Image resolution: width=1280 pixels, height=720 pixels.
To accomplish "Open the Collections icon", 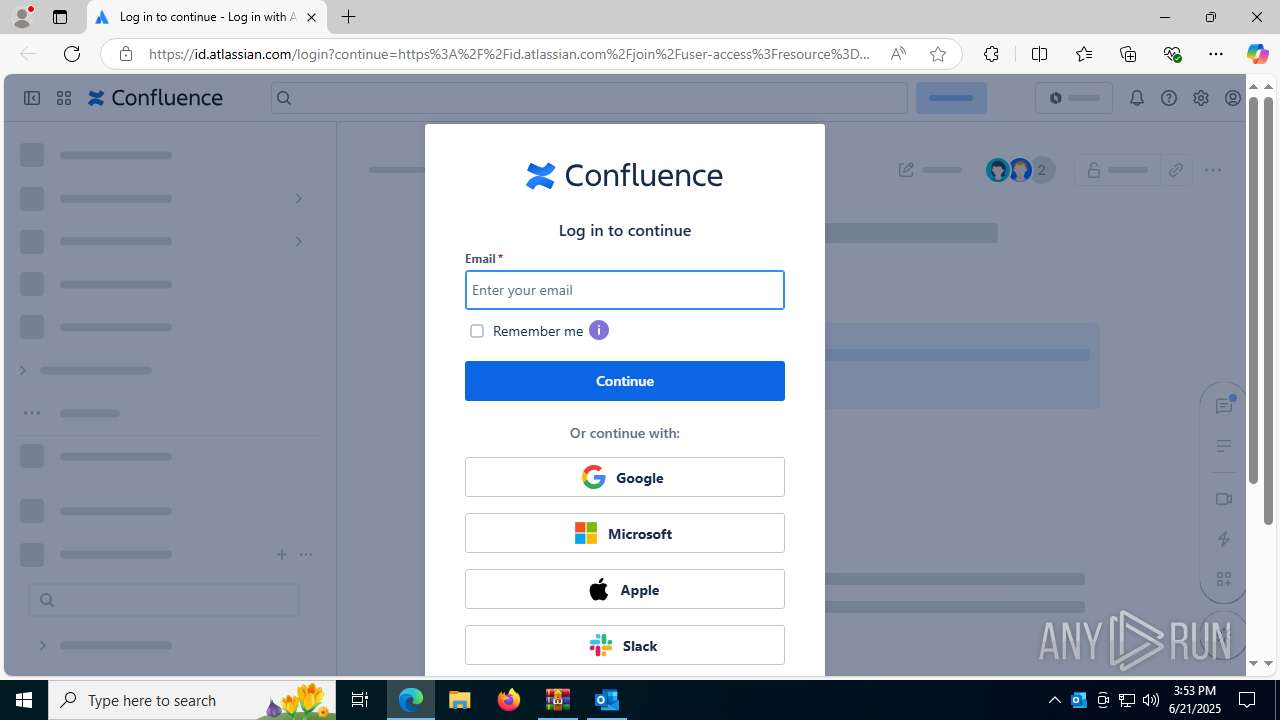I will (1128, 54).
